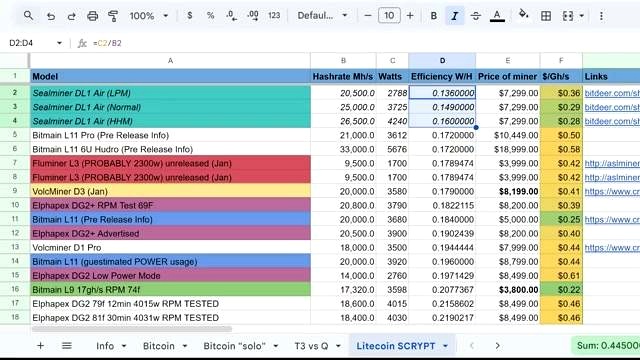Switch to Bitcoin "solo" sheet tab
640x360 pixels.
point(235,346)
